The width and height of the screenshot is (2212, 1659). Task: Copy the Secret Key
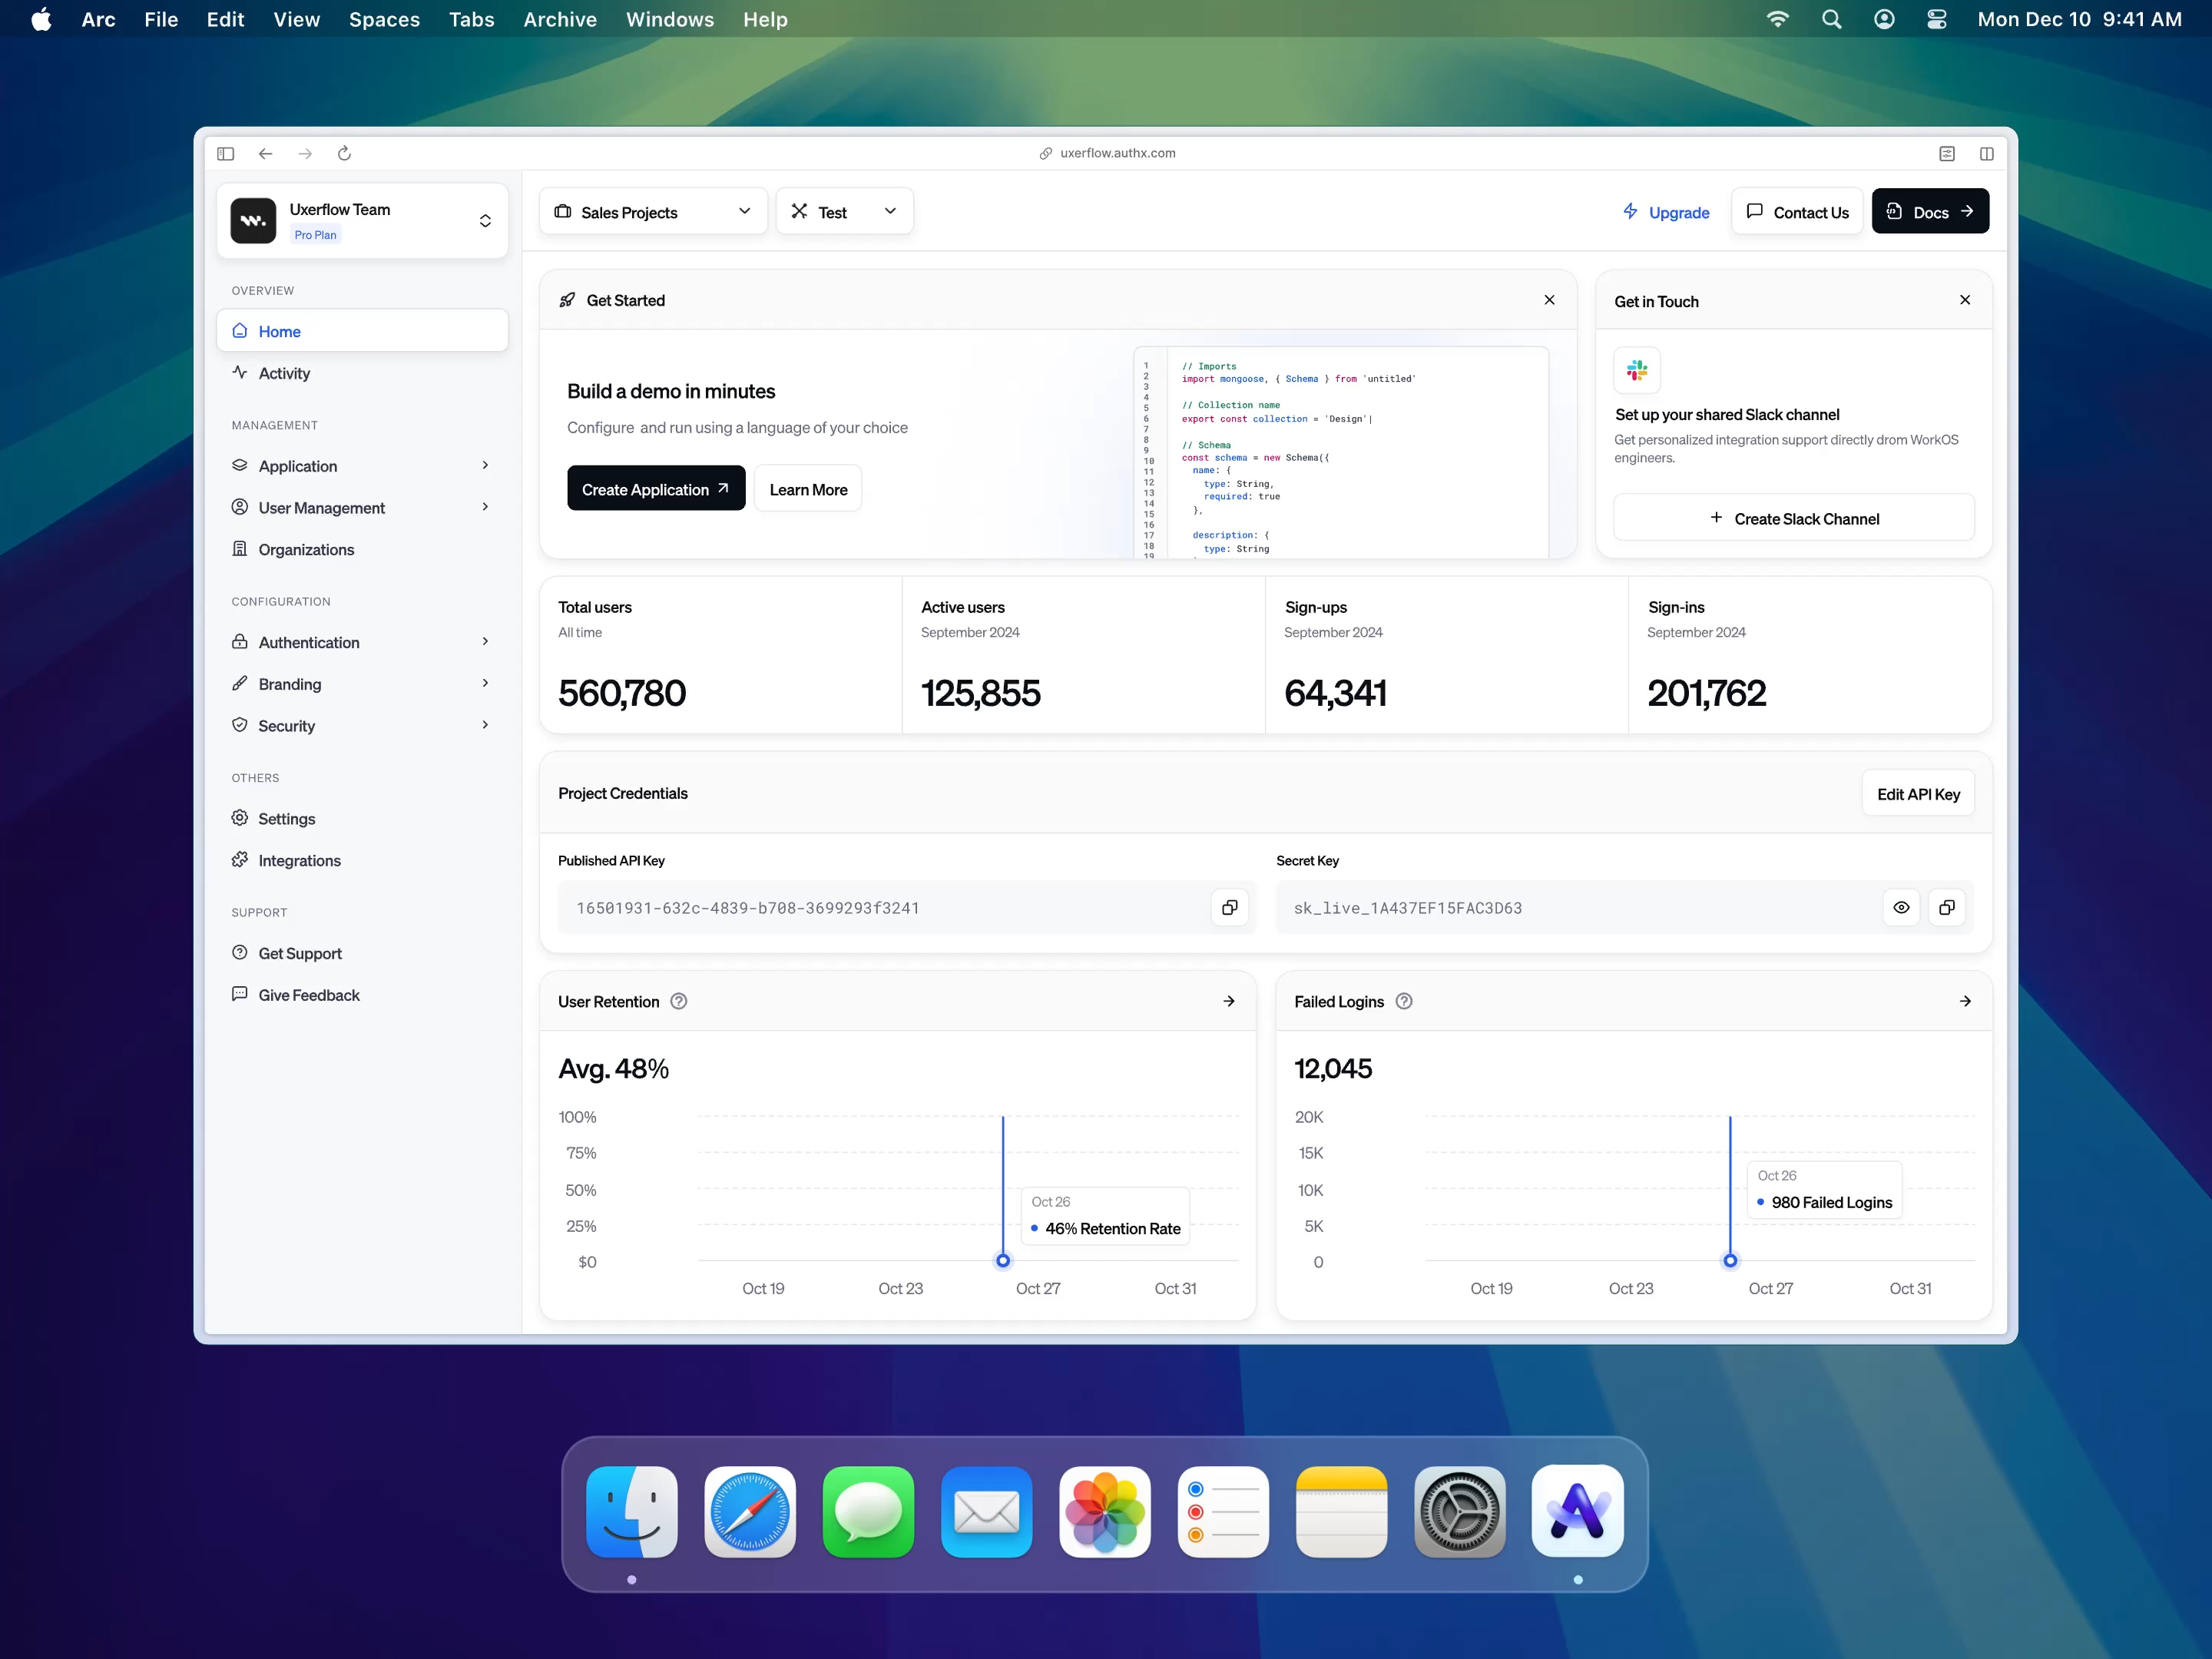pos(1947,907)
